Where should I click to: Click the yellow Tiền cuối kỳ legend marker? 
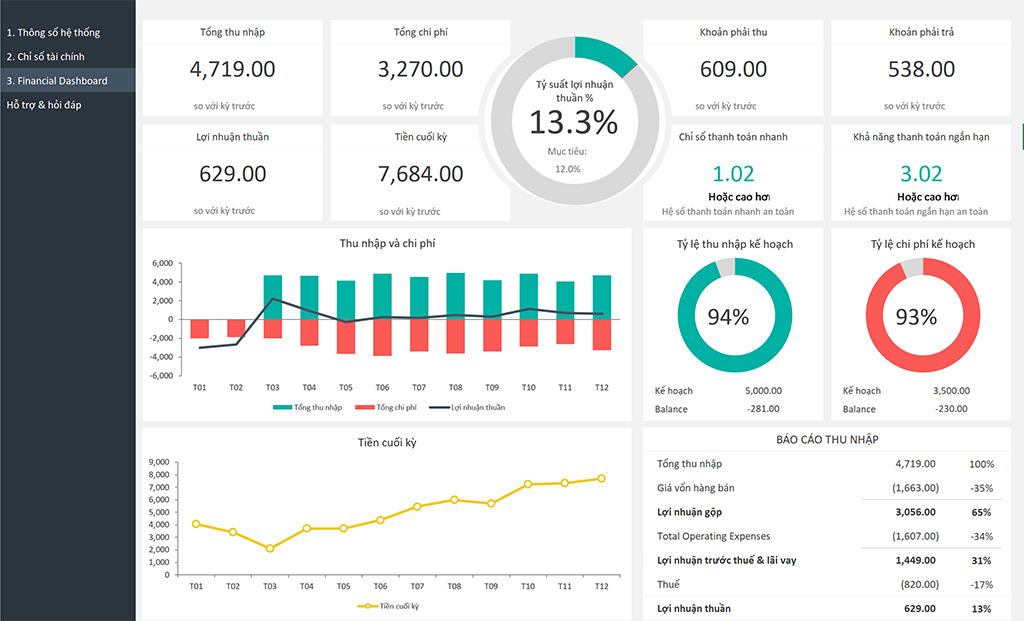(x=368, y=606)
